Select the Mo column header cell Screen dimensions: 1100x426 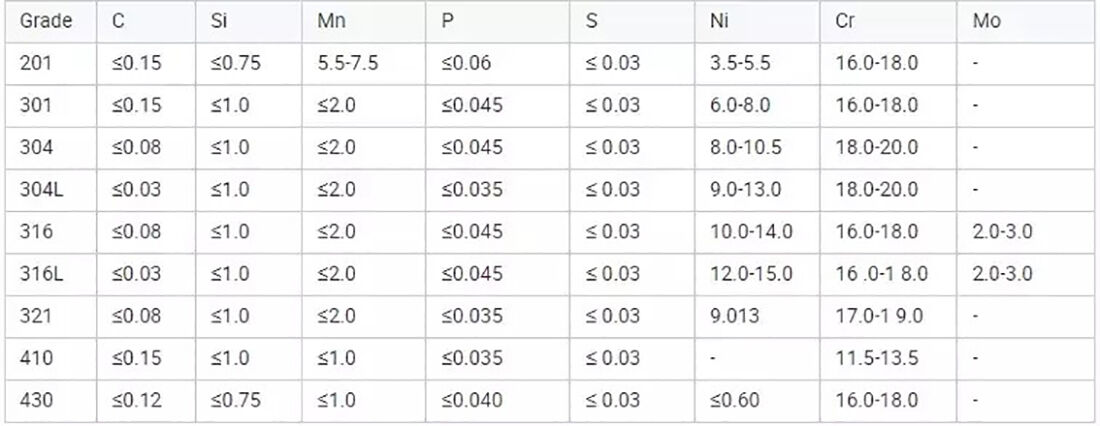(x=986, y=21)
